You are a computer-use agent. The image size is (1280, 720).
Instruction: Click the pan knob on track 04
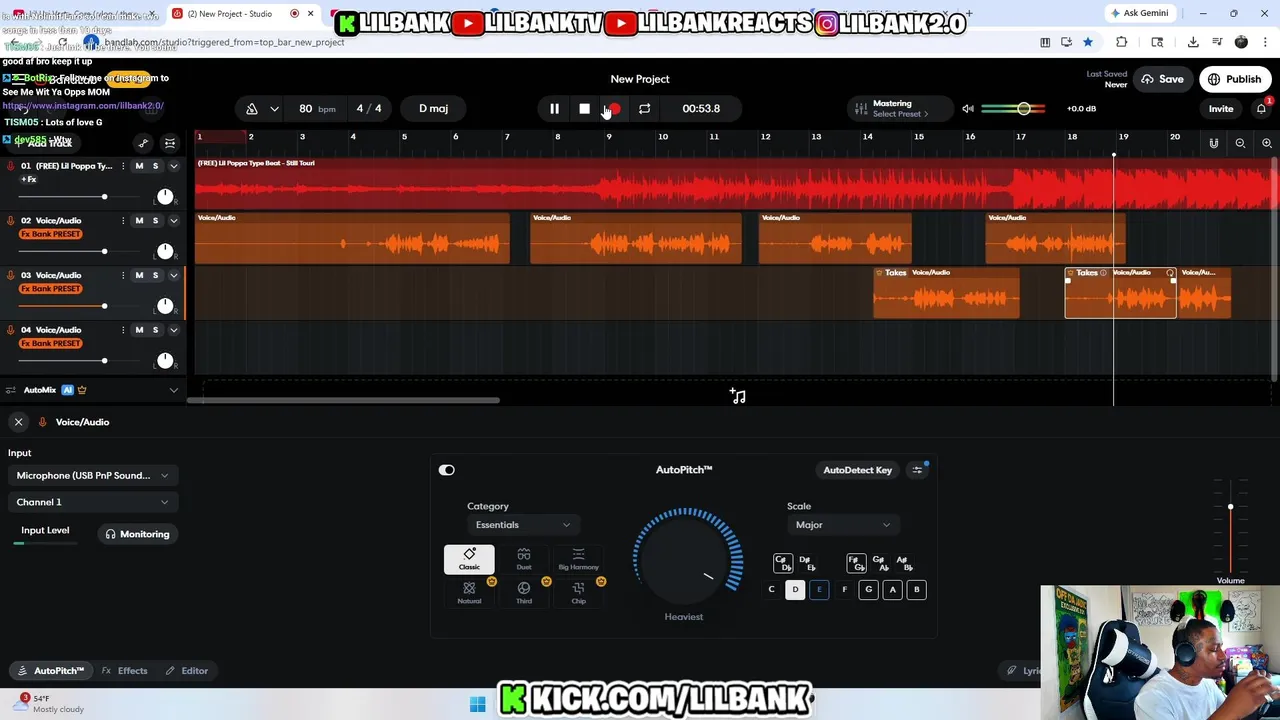pos(165,360)
